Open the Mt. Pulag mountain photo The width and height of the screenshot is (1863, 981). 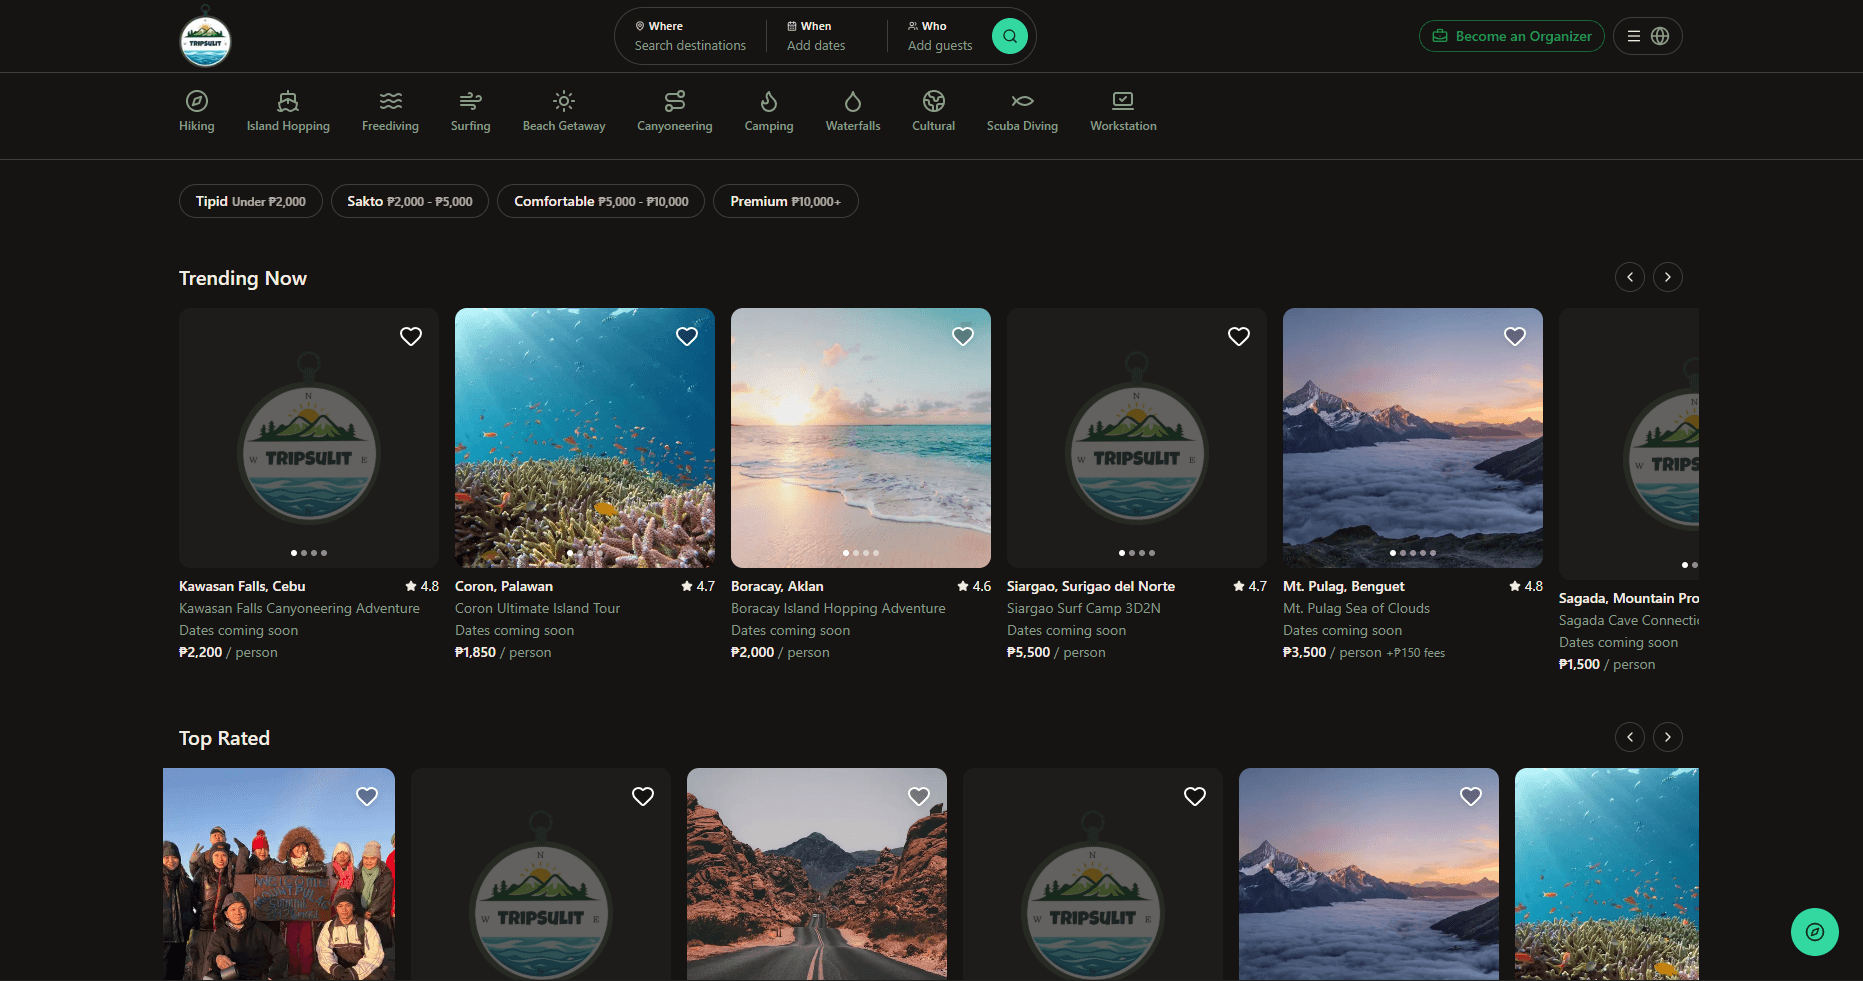1413,438
